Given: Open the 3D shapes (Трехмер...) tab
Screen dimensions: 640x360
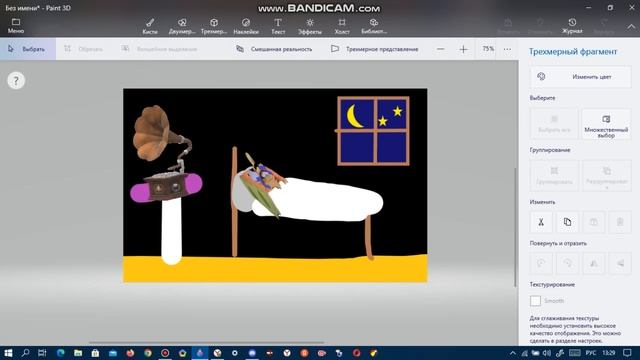Looking at the screenshot, I should coord(214,26).
